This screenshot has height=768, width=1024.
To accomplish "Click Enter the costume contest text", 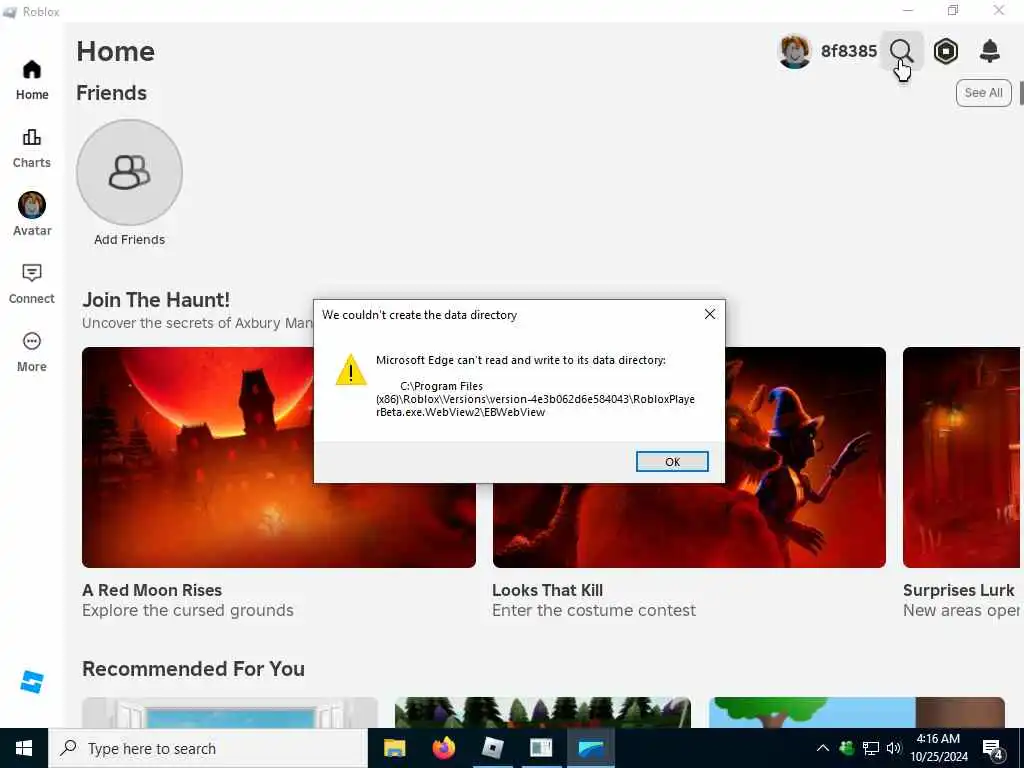I will coord(594,611).
